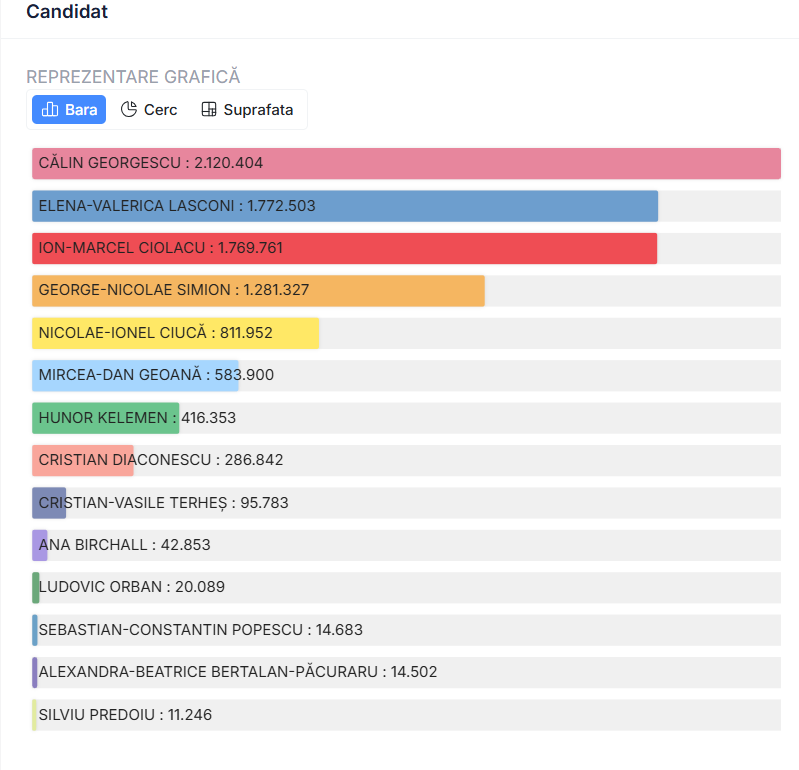Select the Bara view label
The width and height of the screenshot is (799, 770).
click(x=81, y=110)
